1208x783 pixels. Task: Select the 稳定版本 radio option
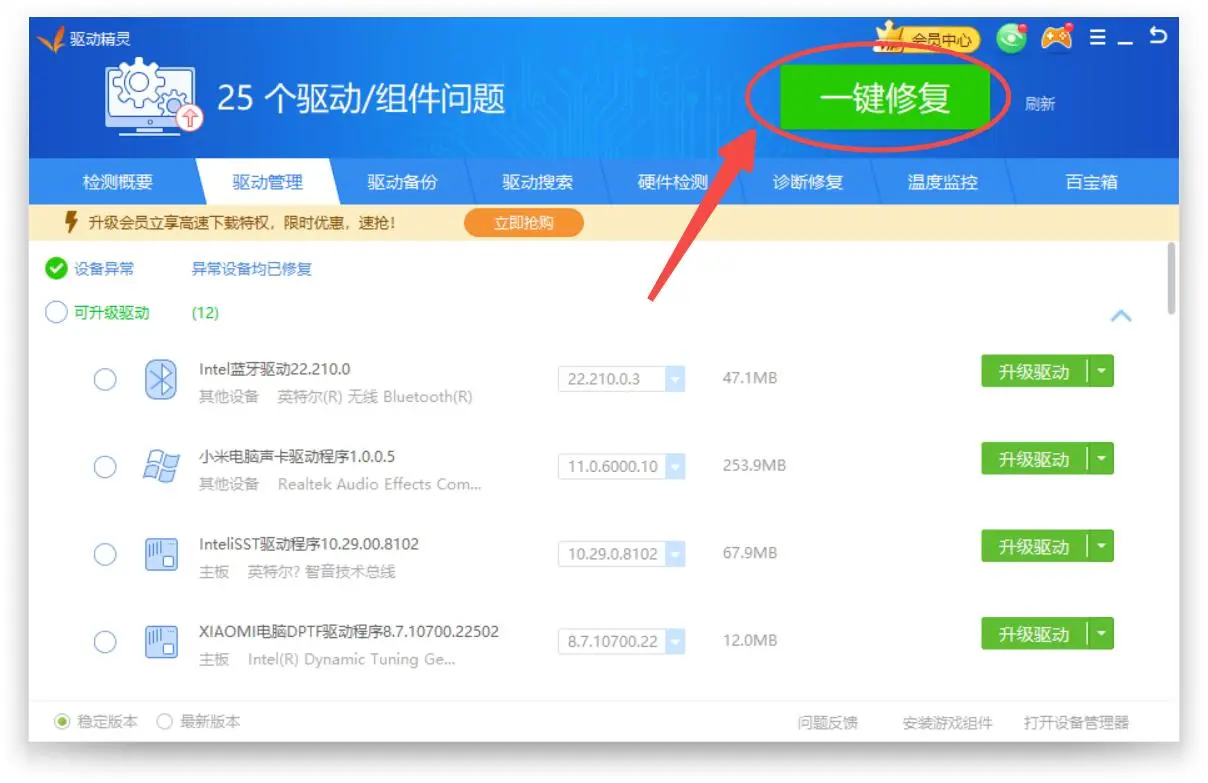63,721
